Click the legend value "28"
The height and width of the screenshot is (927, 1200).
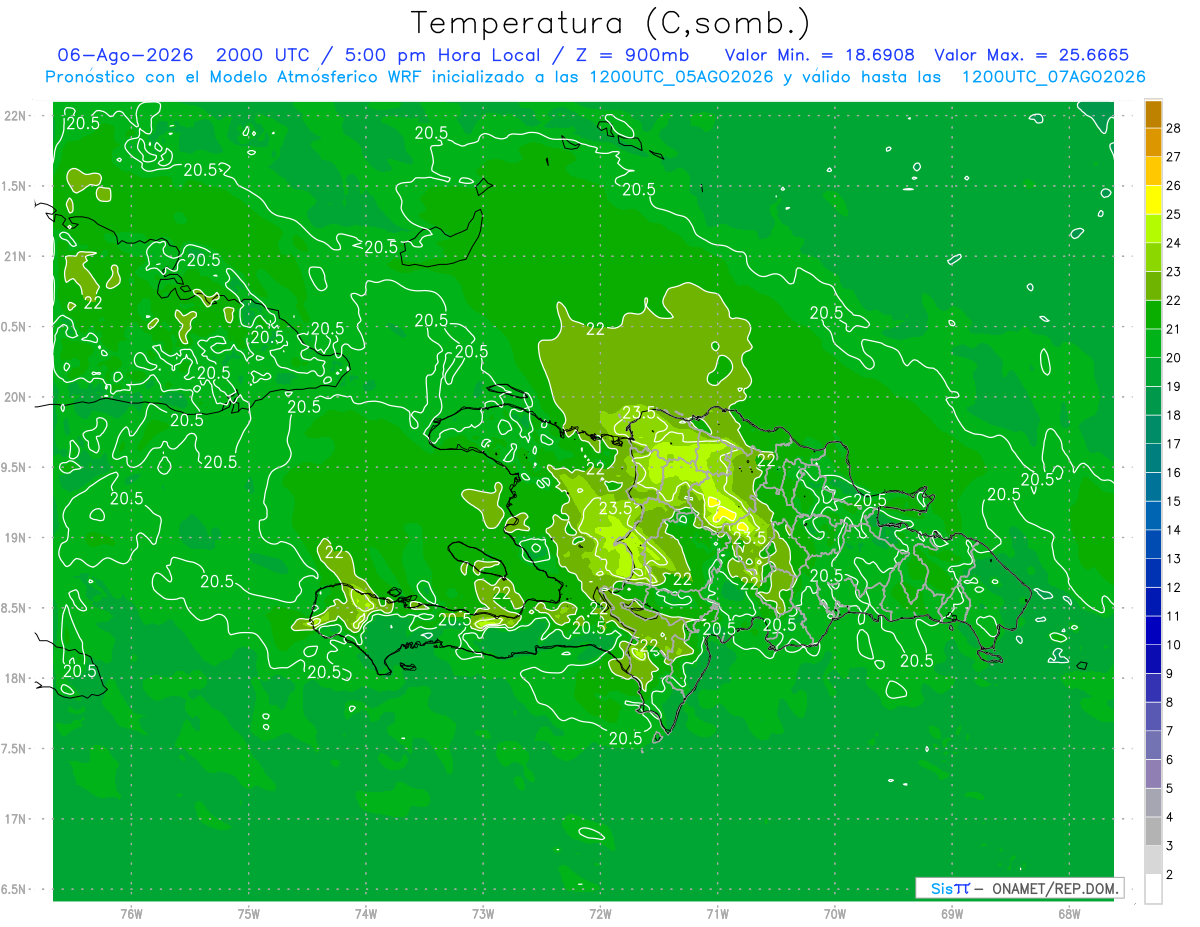[x=1173, y=127]
